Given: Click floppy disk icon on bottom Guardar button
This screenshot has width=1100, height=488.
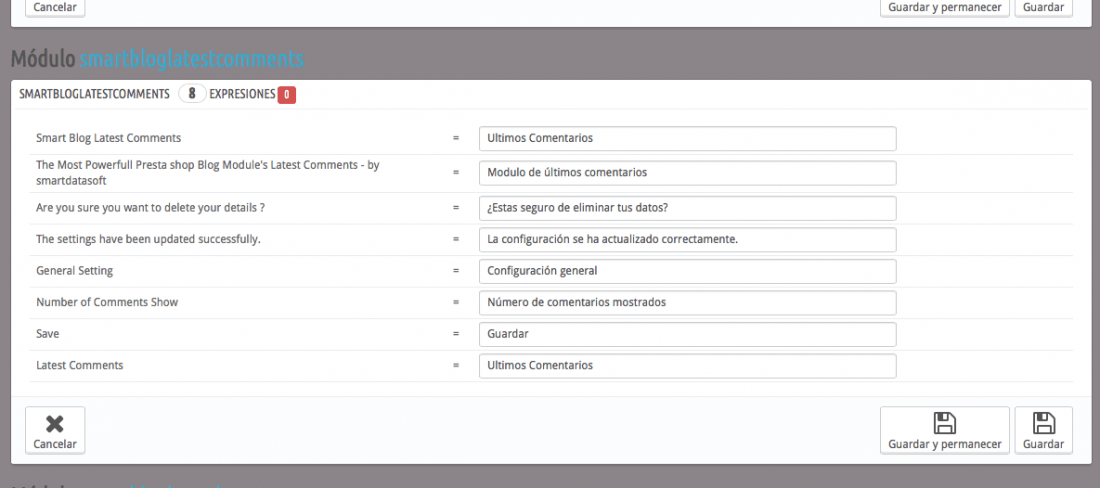Looking at the screenshot, I should tap(1043, 423).
